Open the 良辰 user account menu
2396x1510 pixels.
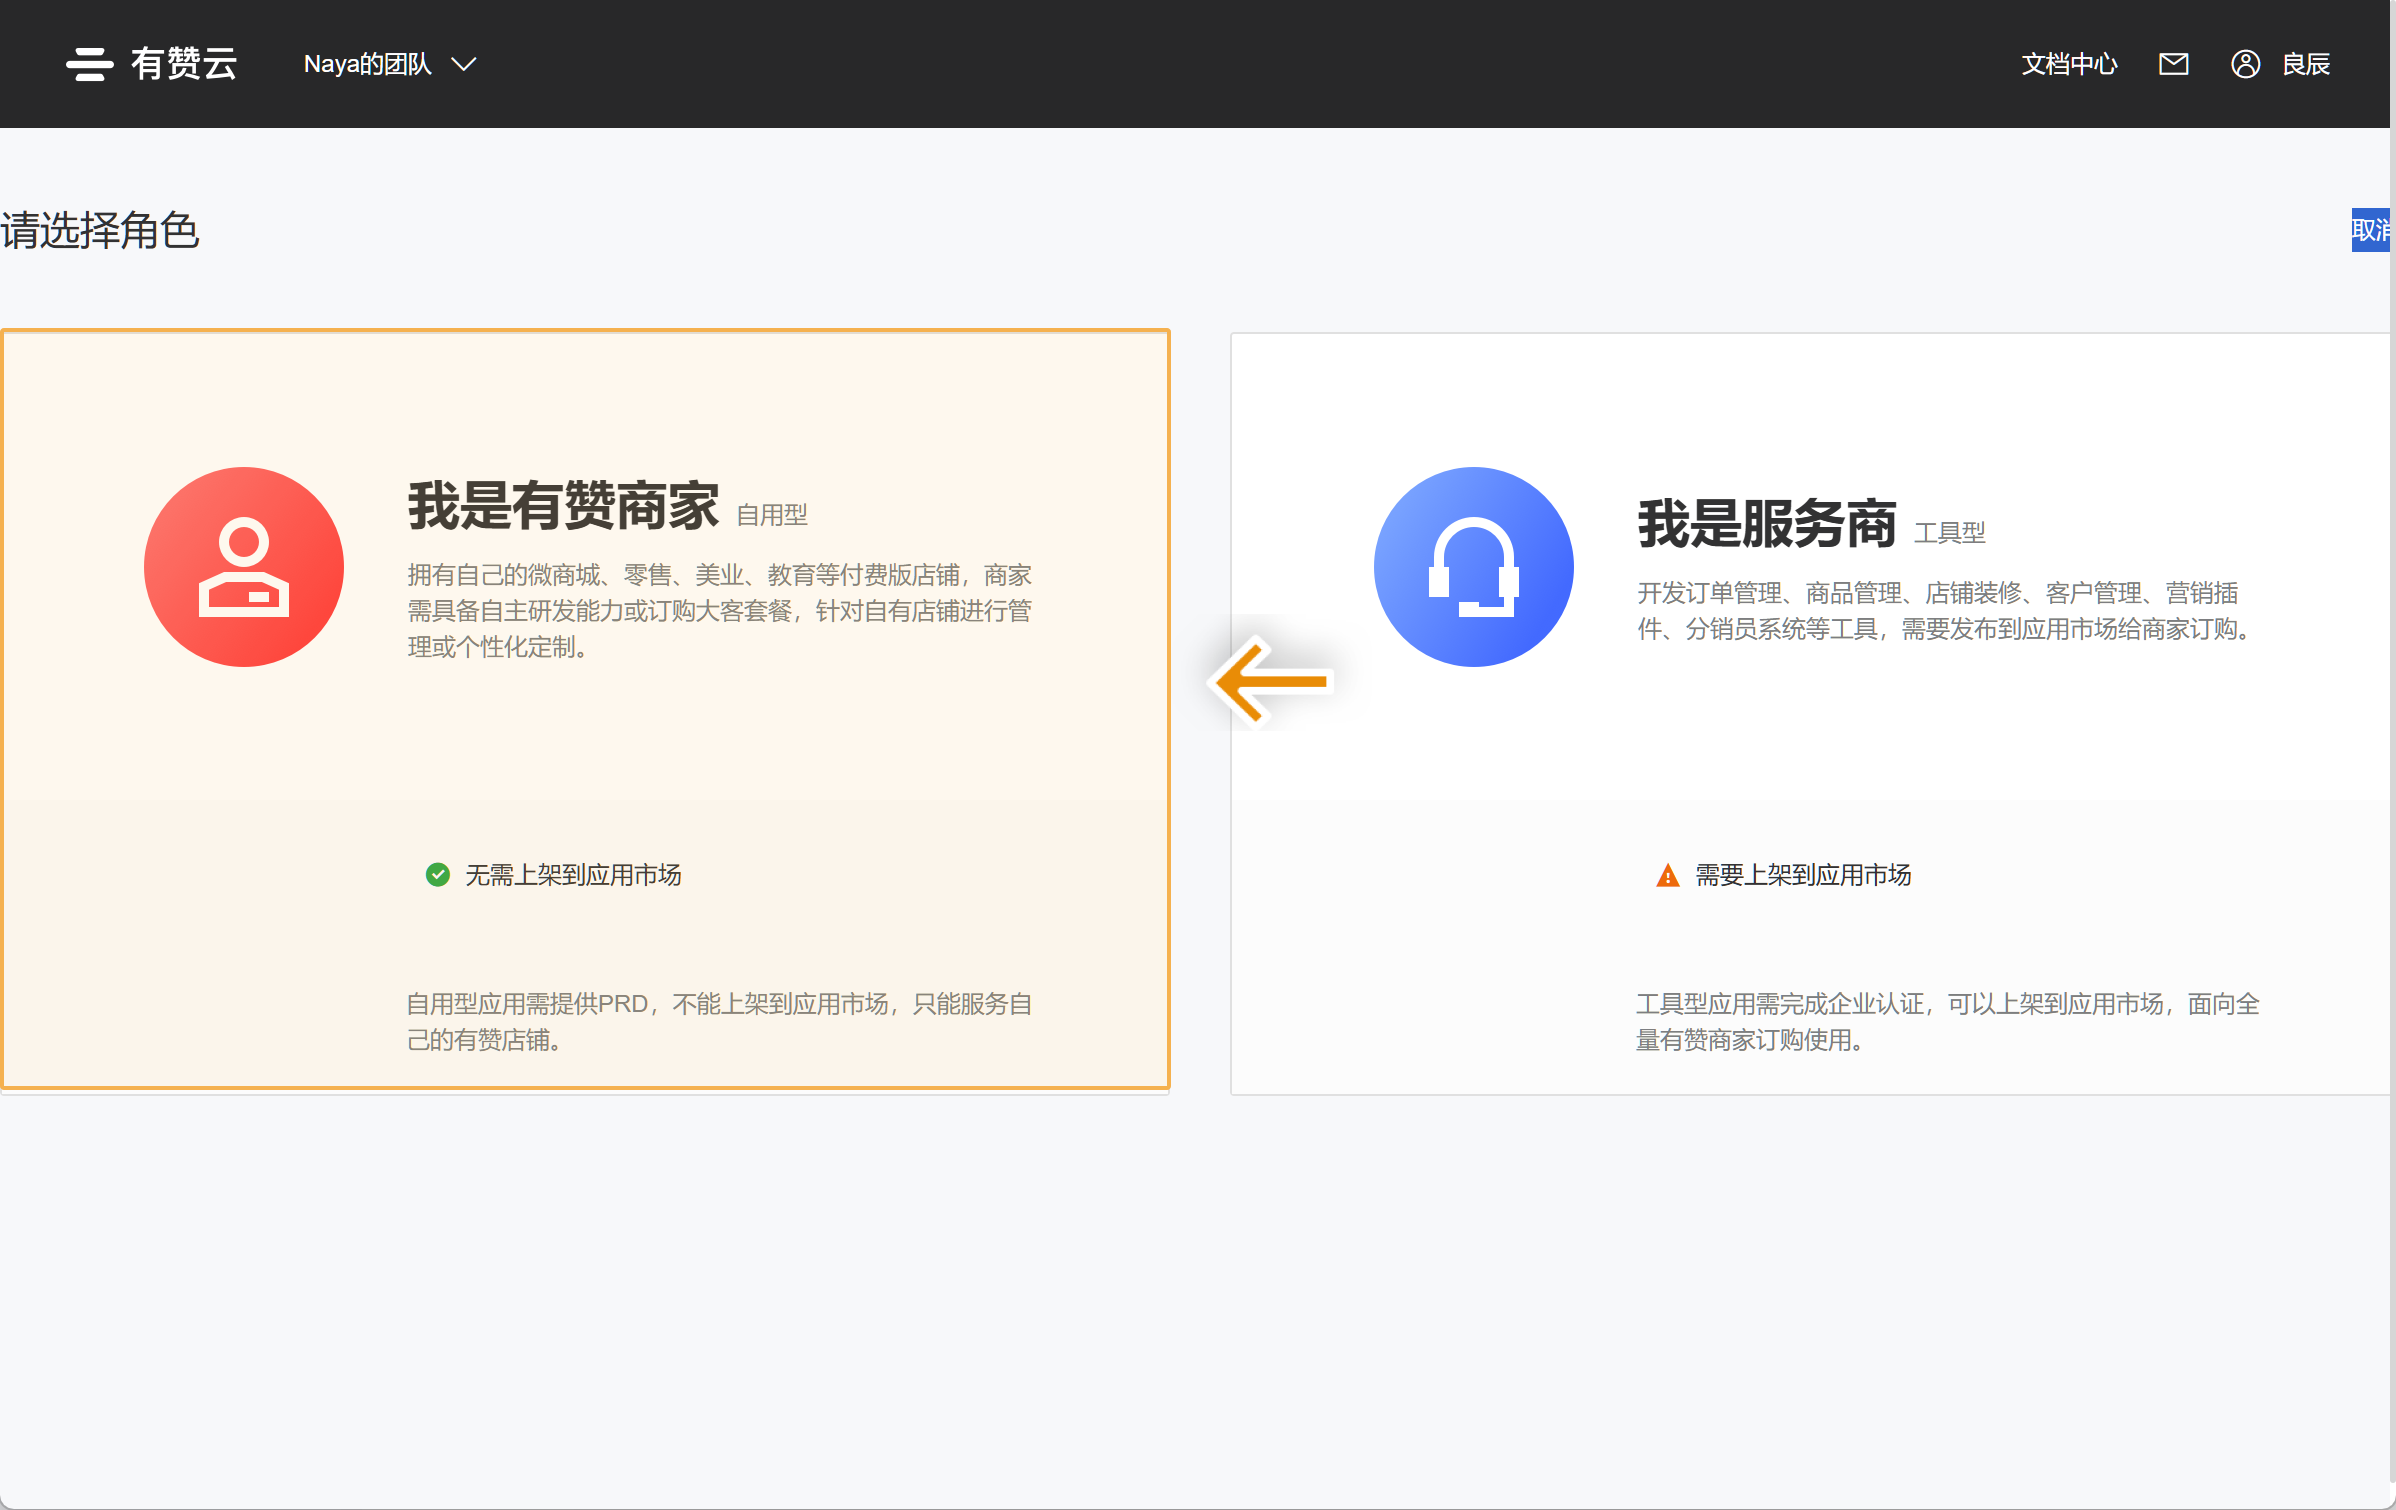[2306, 64]
